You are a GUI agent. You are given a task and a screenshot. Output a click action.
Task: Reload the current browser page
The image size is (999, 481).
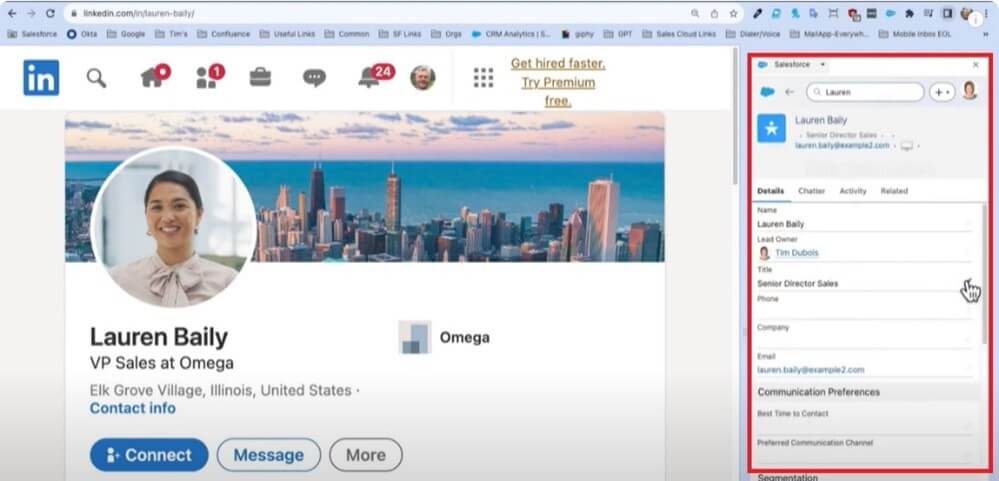pos(50,13)
